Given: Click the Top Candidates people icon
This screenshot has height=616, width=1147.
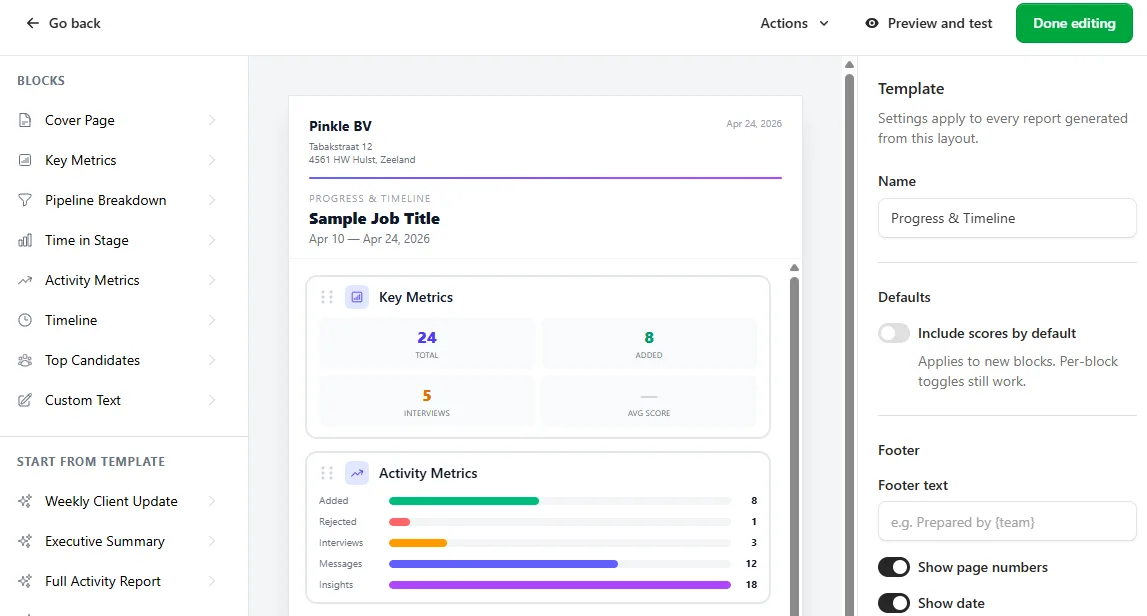Looking at the screenshot, I should pyautogui.click(x=25, y=360).
